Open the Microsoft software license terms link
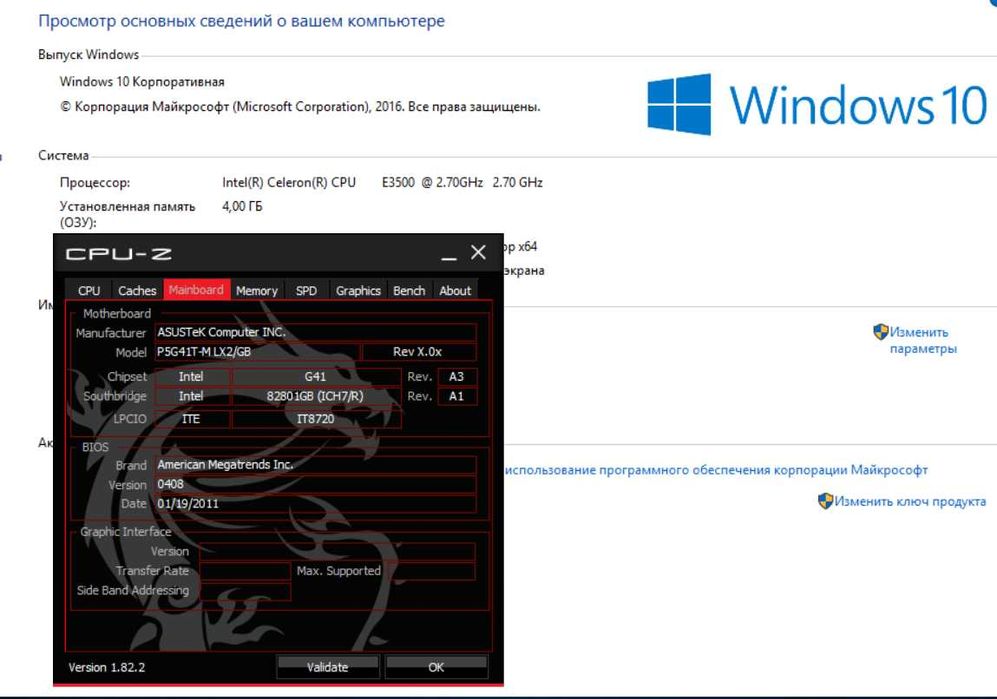The image size is (997, 699). pyautogui.click(x=716, y=470)
